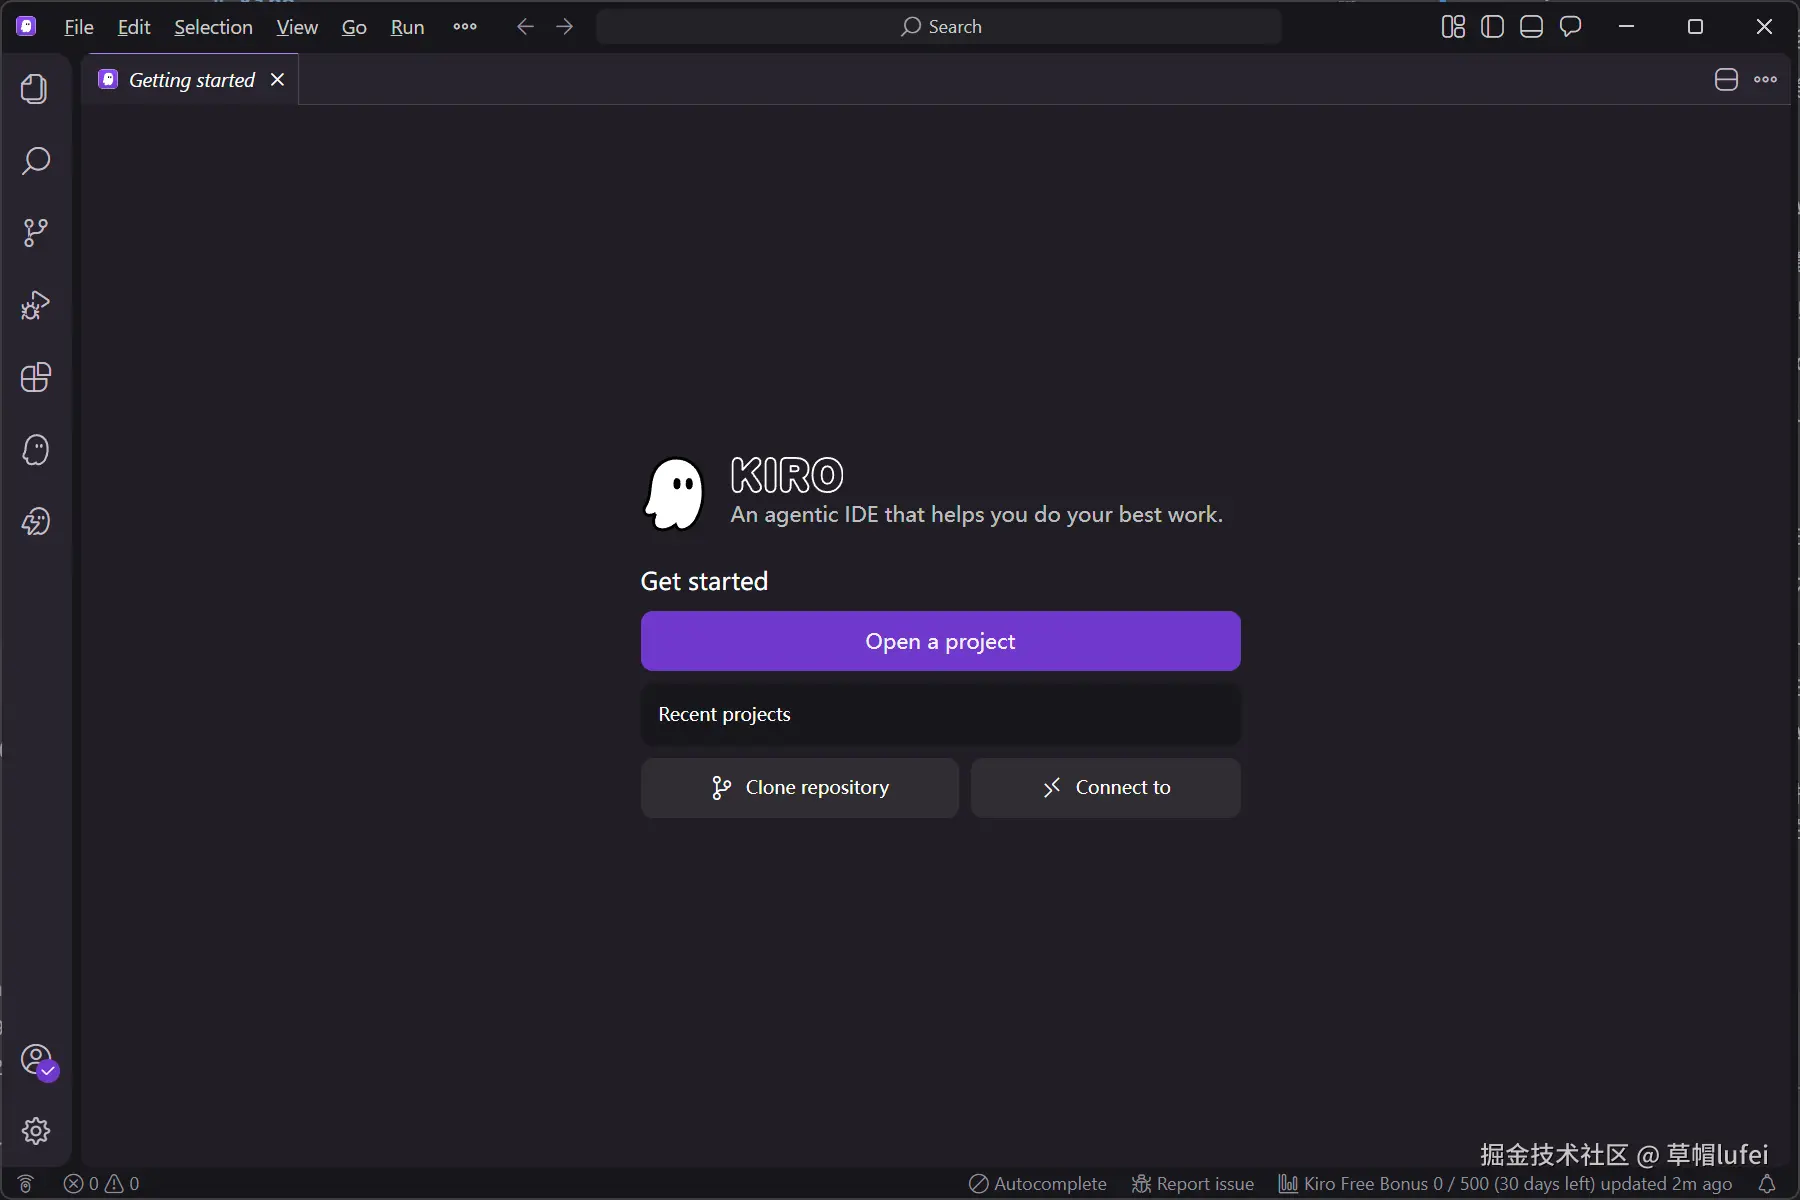
Task: Select the Getting started tab
Action: point(191,80)
